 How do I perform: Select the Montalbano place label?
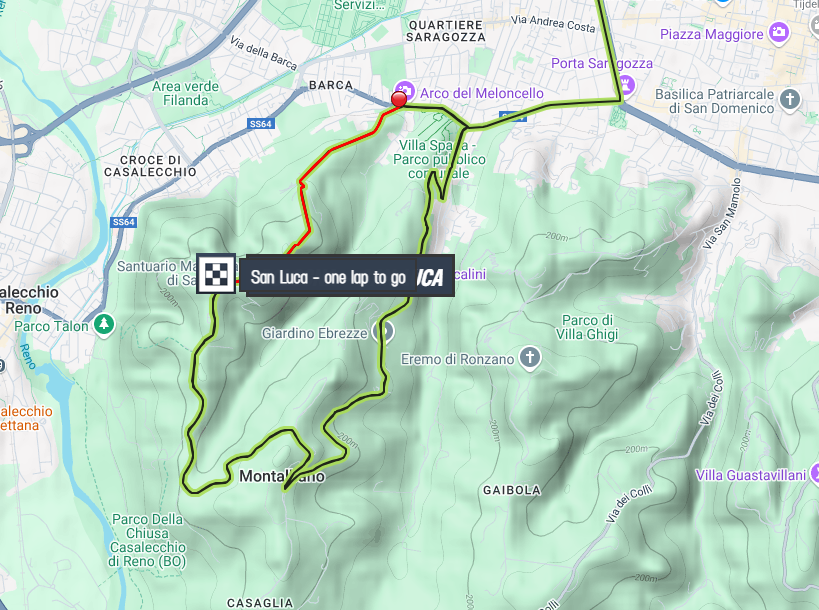click(282, 476)
